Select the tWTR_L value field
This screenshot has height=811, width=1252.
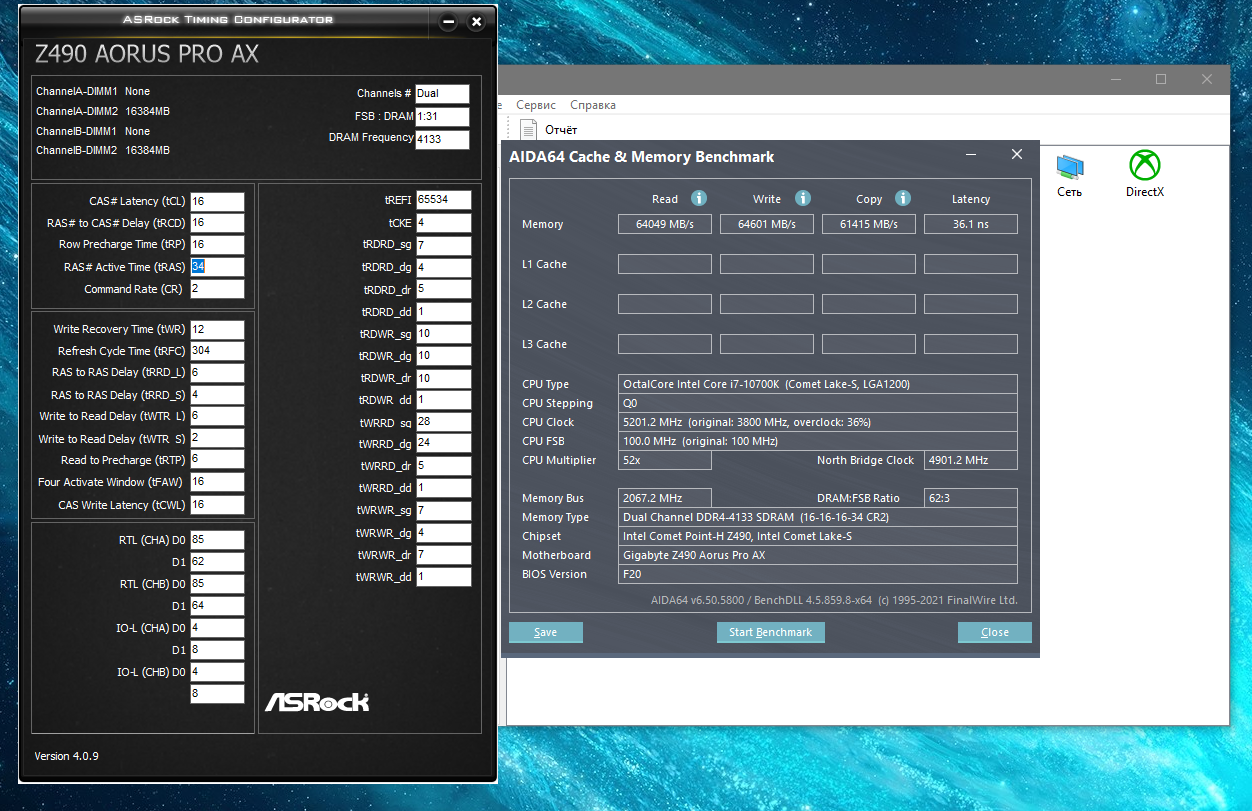[217, 416]
